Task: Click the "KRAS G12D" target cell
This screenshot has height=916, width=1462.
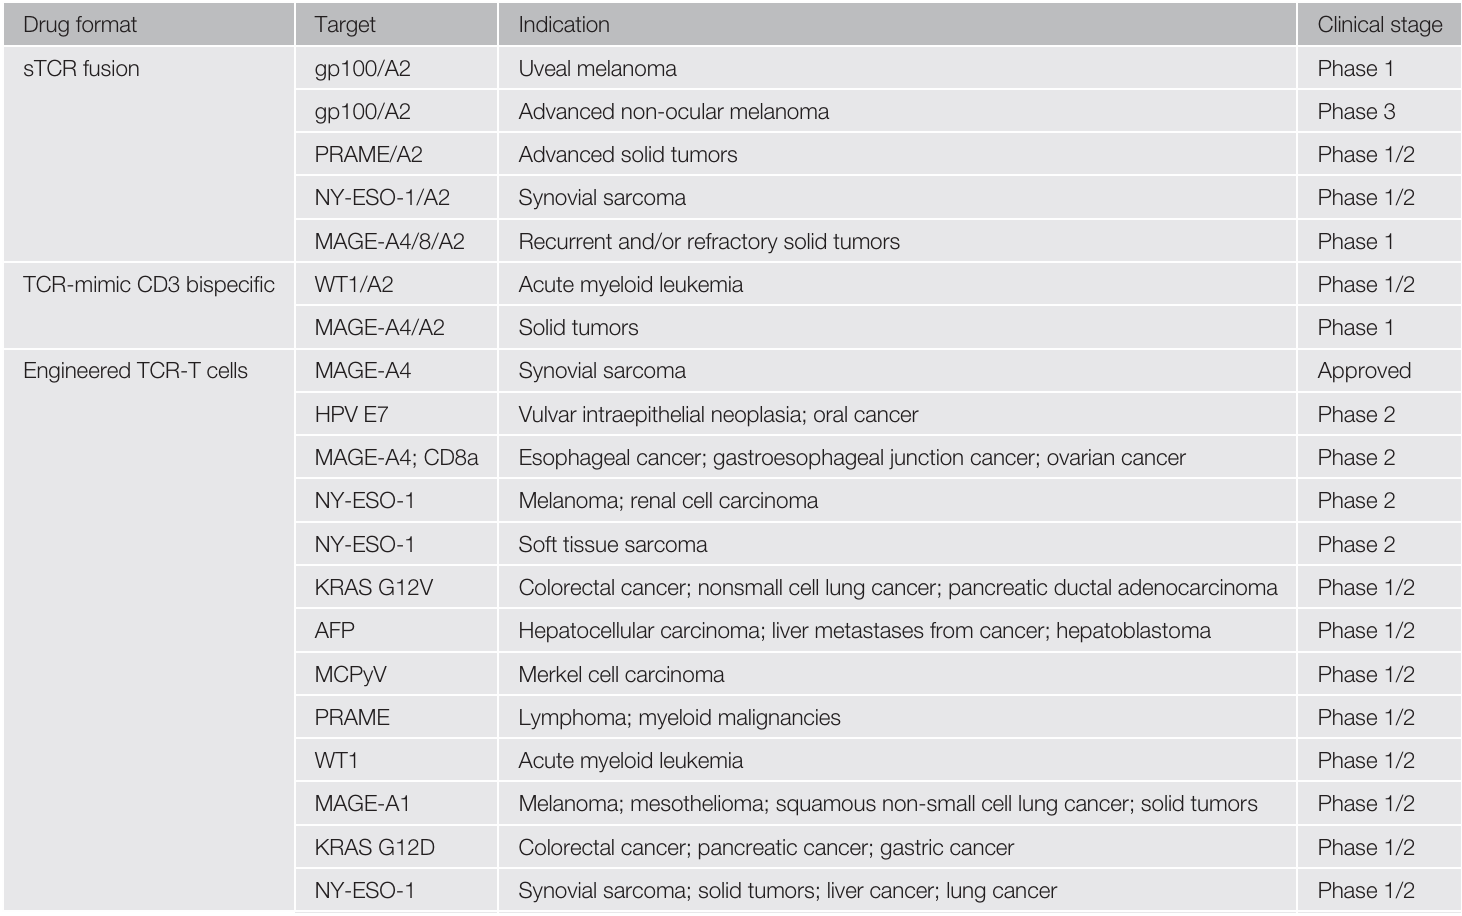Action: coord(374,848)
